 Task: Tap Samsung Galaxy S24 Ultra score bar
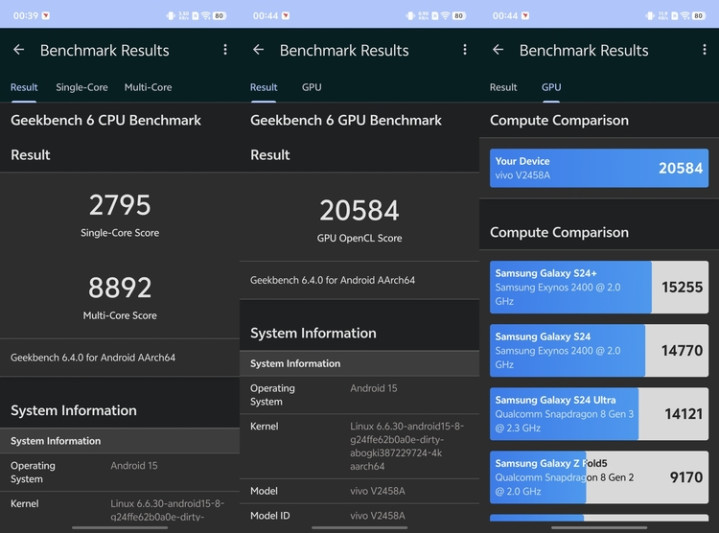click(599, 413)
